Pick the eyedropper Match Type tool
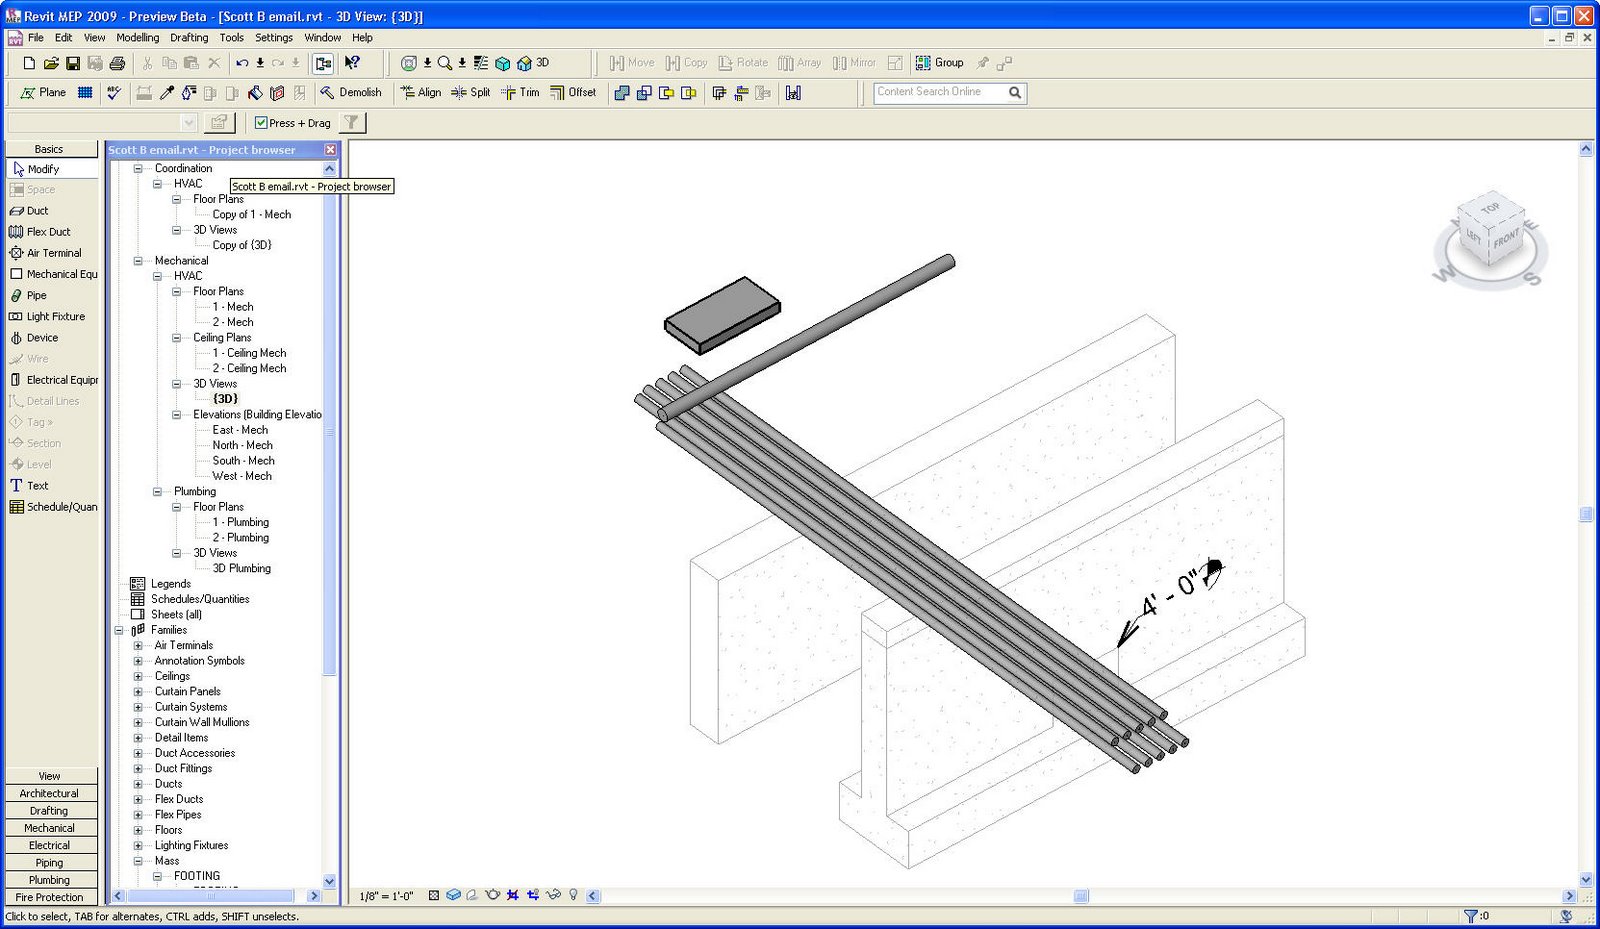 click(167, 93)
